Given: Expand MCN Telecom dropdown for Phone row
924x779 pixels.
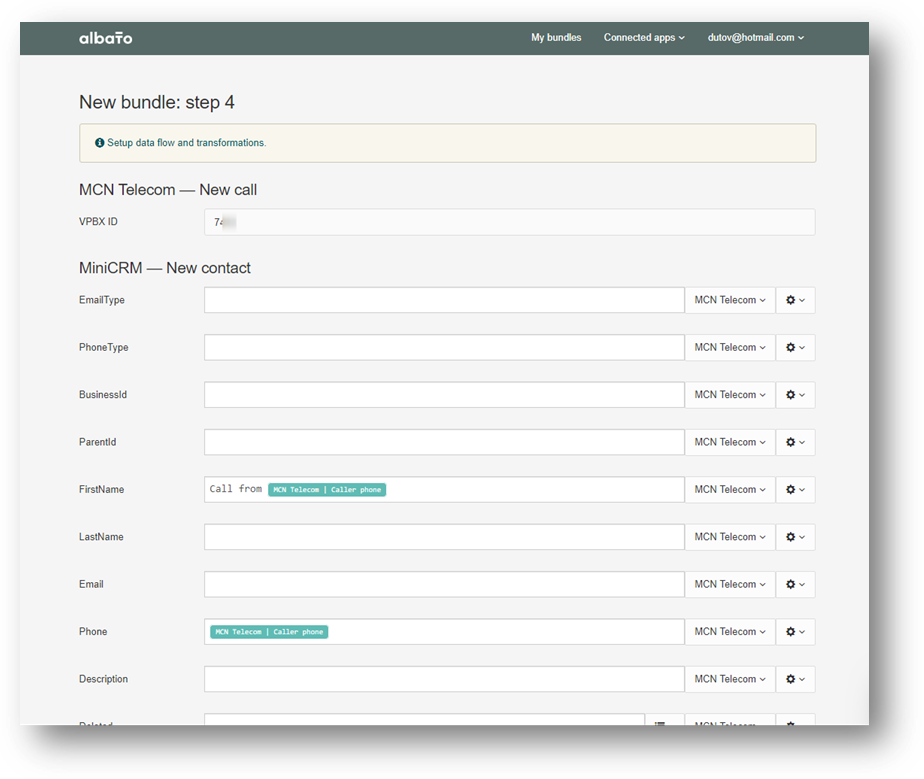Looking at the screenshot, I should click(x=730, y=632).
